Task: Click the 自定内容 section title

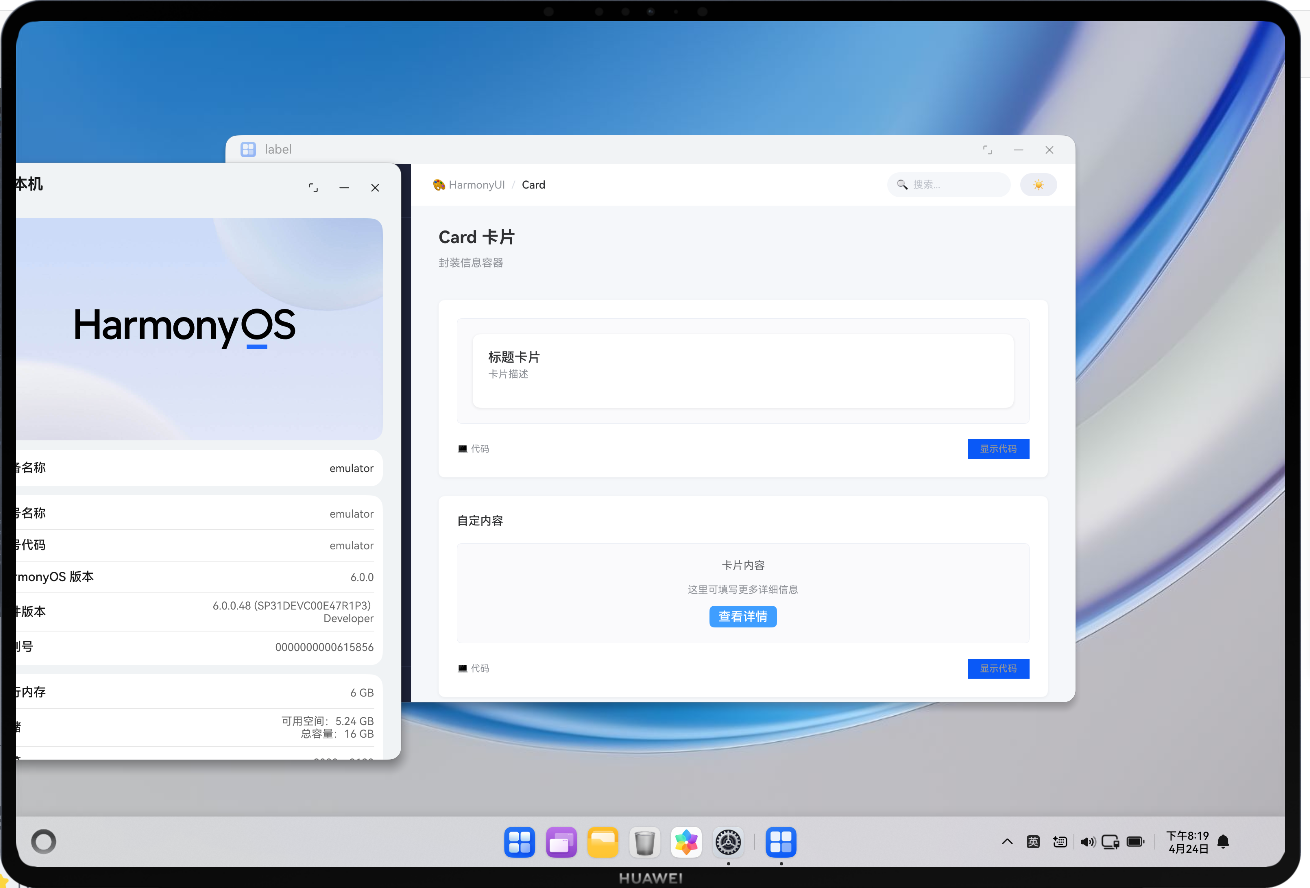Action: point(480,521)
